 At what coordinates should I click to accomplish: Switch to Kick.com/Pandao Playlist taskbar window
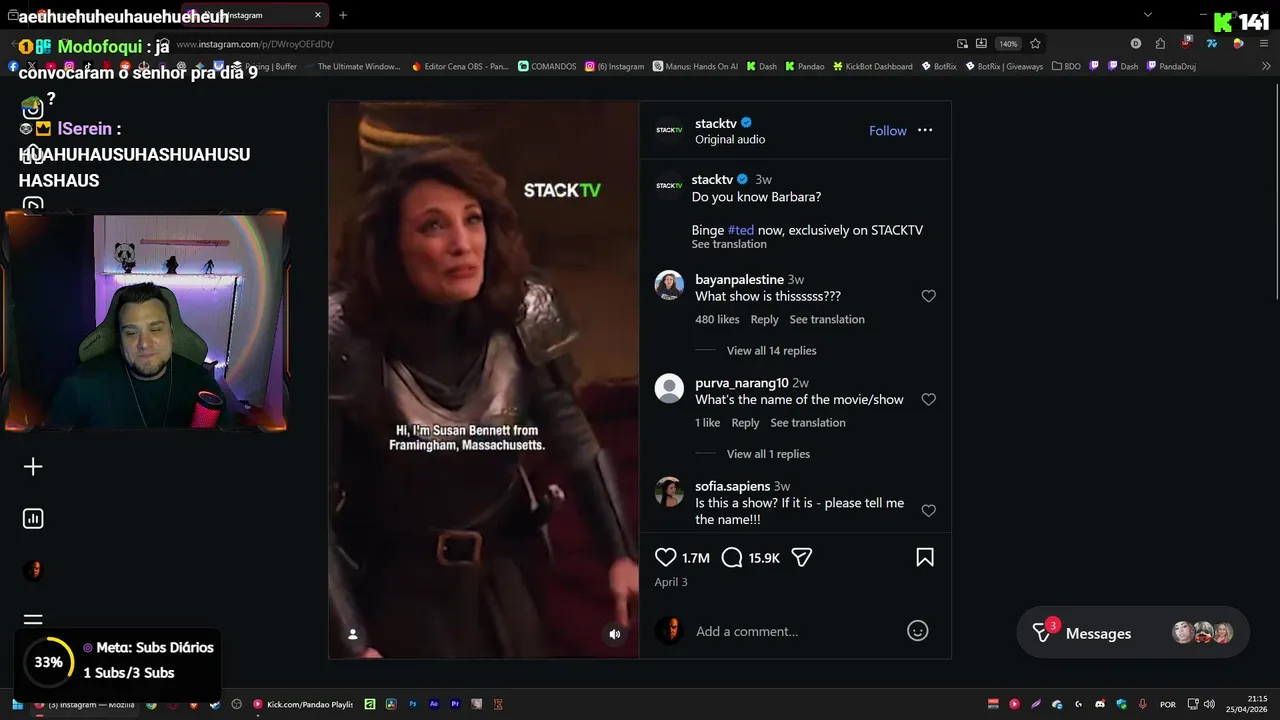click(x=303, y=704)
